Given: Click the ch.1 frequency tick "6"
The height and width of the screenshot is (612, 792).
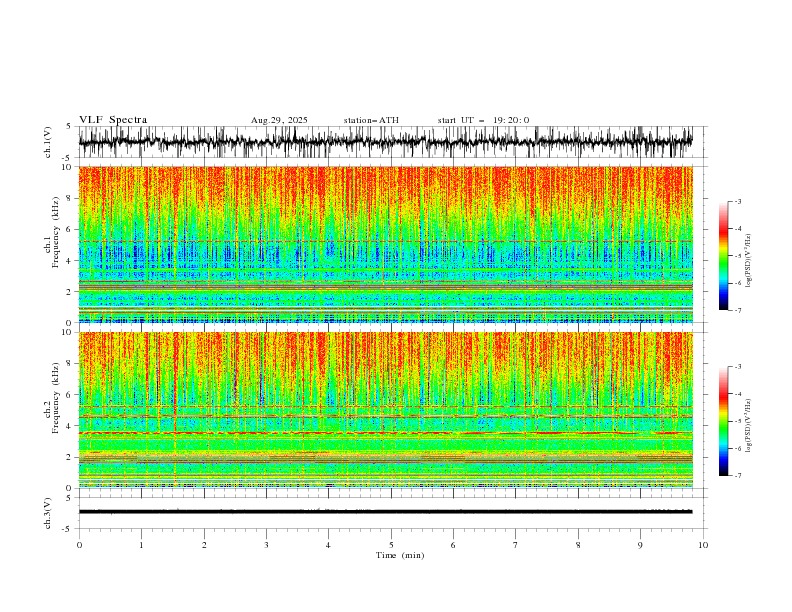Looking at the screenshot, I should pos(69,229).
